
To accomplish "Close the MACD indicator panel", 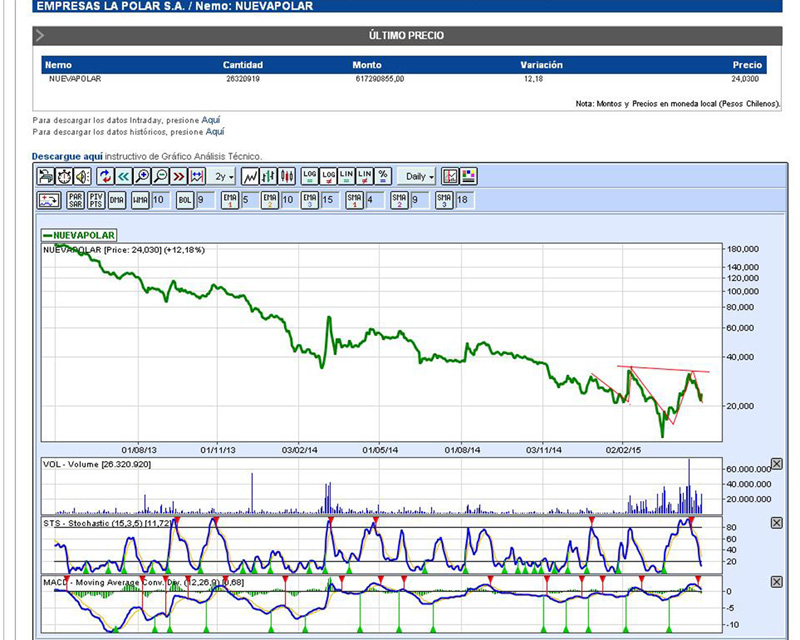I will (776, 582).
